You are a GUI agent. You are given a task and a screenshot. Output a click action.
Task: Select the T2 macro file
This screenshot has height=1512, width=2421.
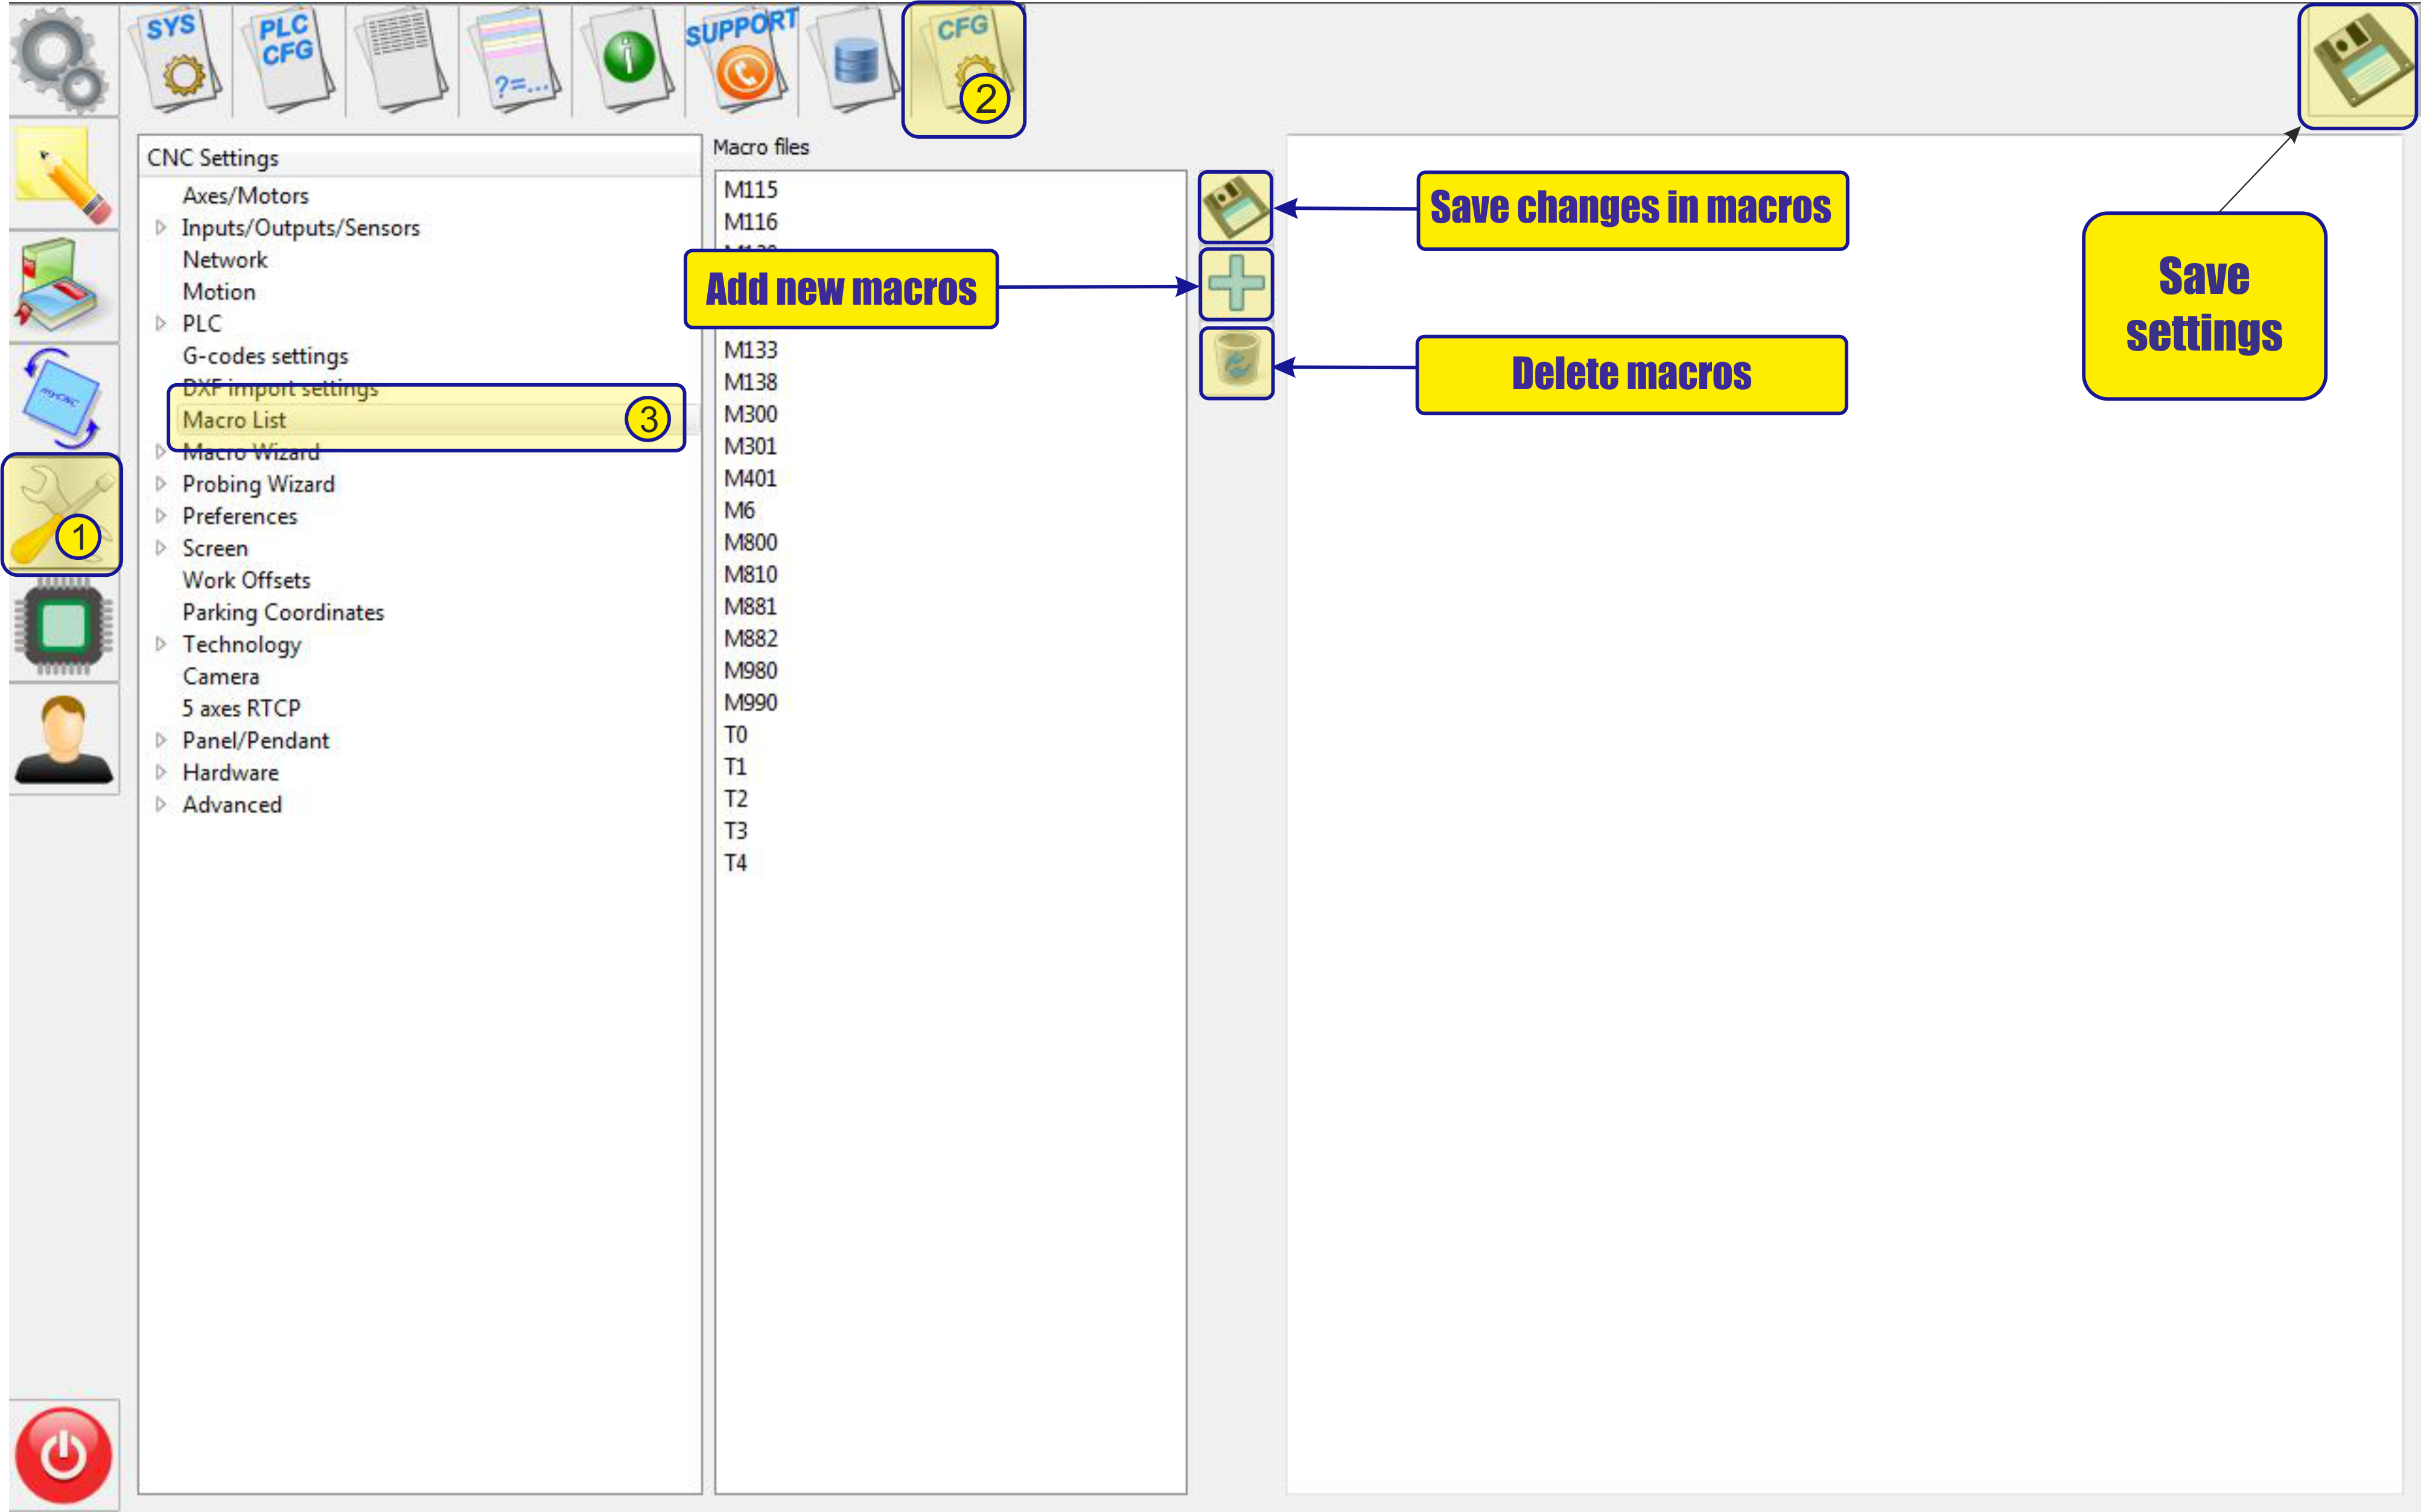[735, 799]
